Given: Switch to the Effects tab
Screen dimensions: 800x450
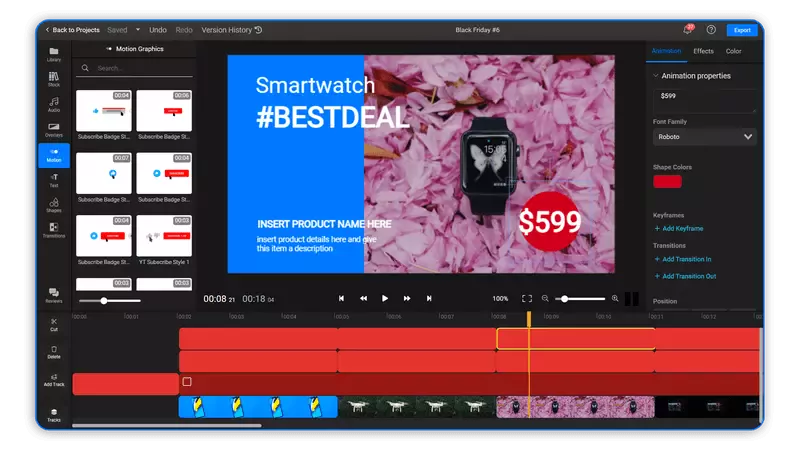Looking at the screenshot, I should click(703, 51).
